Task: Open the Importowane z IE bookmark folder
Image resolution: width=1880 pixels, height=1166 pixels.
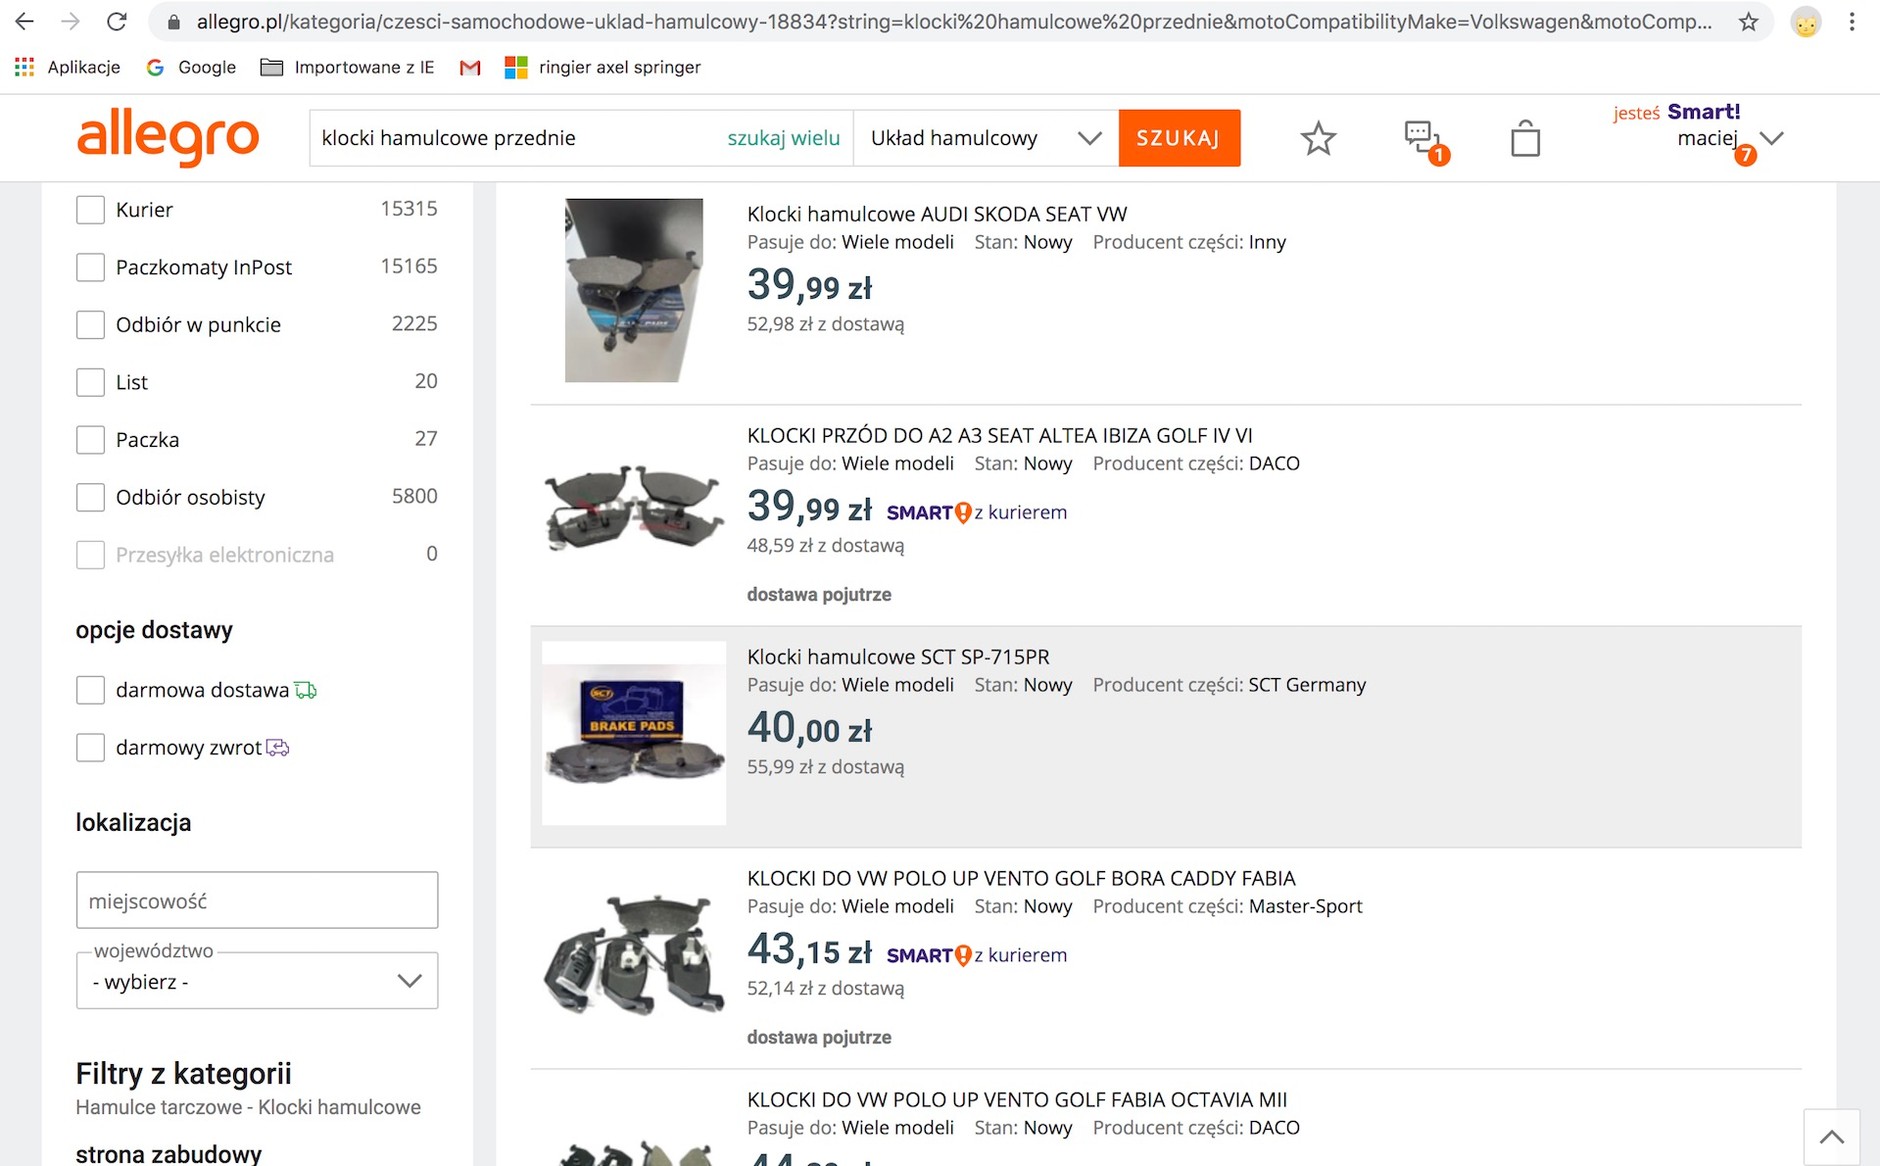Action: coord(347,67)
